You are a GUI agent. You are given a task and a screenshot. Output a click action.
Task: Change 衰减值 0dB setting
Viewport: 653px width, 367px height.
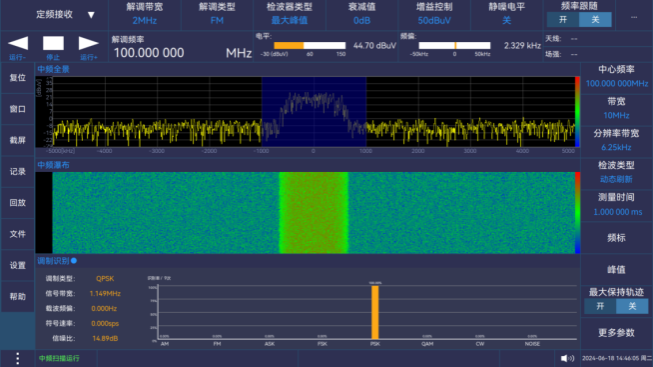coord(362,14)
